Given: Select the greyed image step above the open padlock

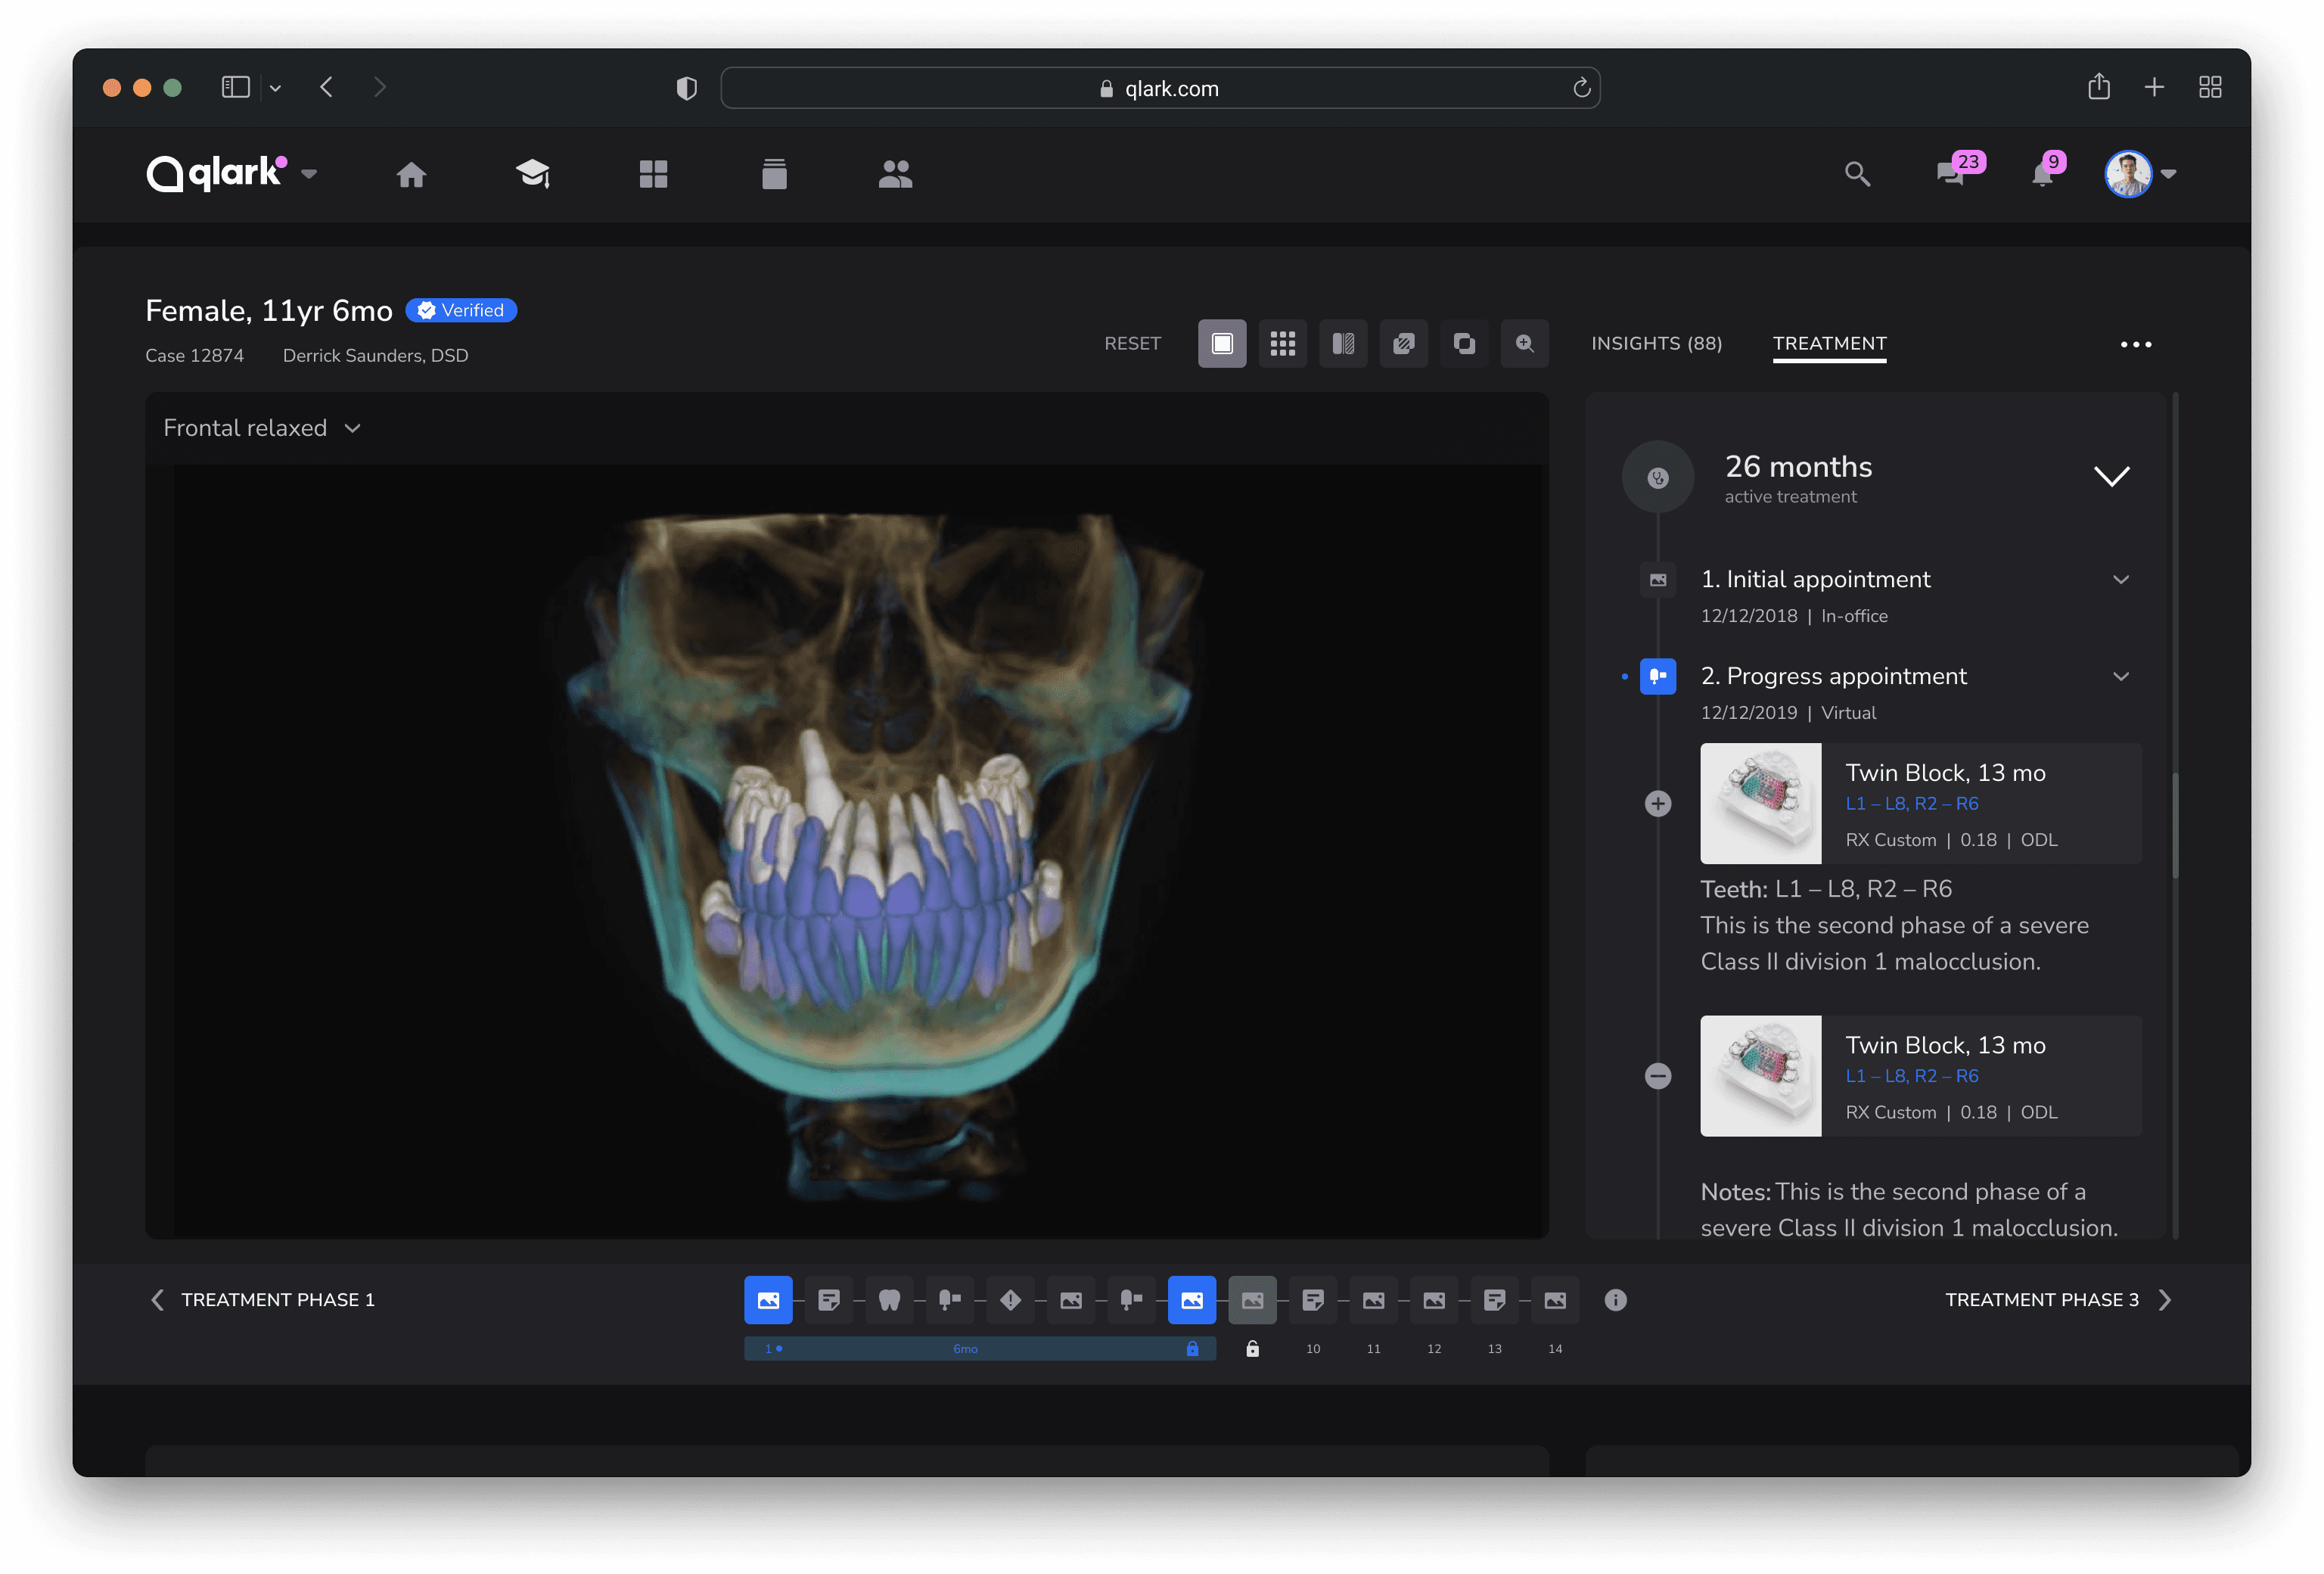Looking at the screenshot, I should [1252, 1300].
